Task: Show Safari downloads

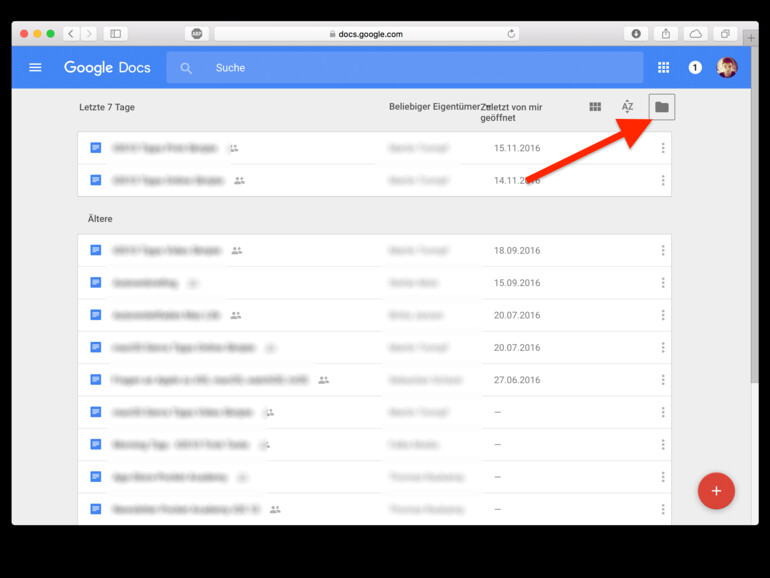Action: pos(636,33)
